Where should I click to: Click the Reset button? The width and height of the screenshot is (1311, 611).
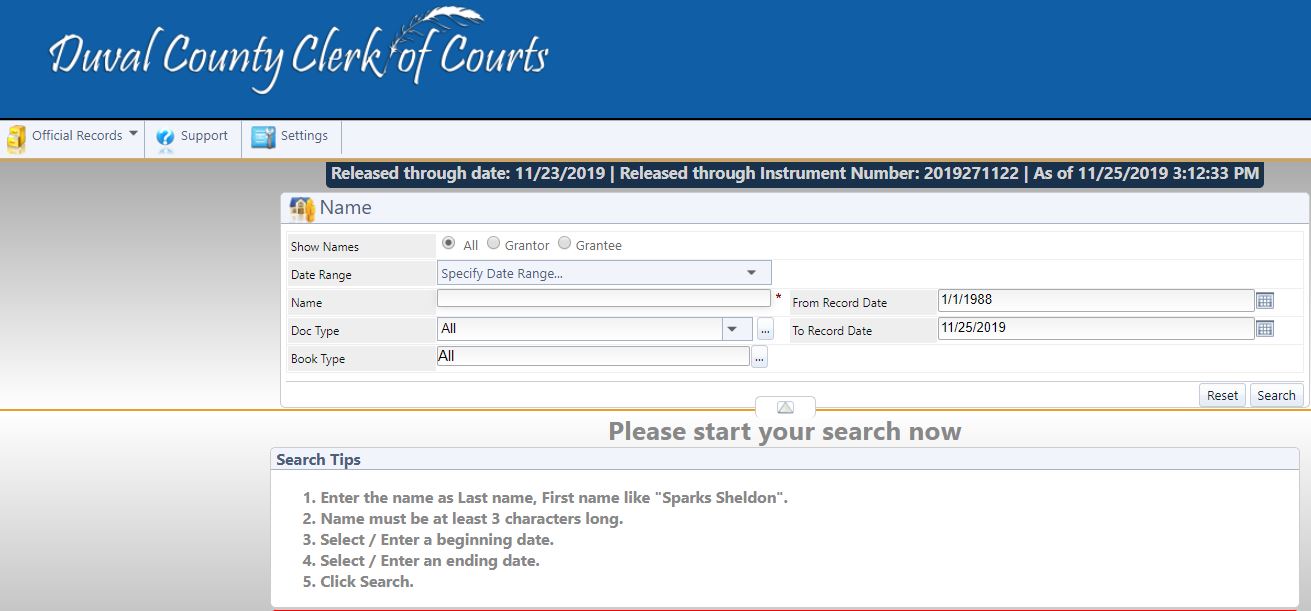(x=1222, y=395)
